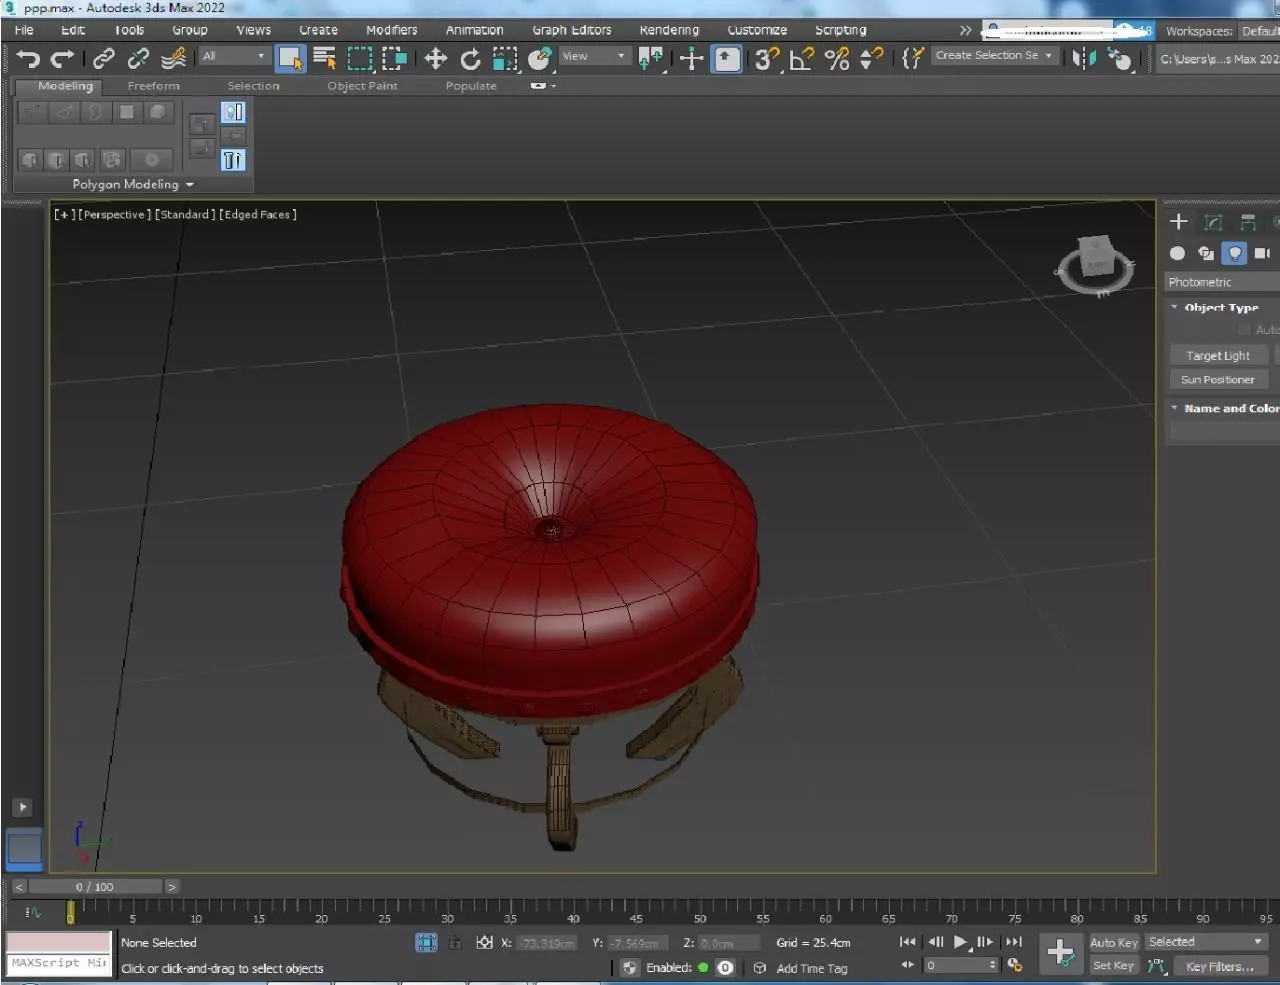Click the Percent Snap icon
1280x985 pixels.
pyautogui.click(x=837, y=59)
